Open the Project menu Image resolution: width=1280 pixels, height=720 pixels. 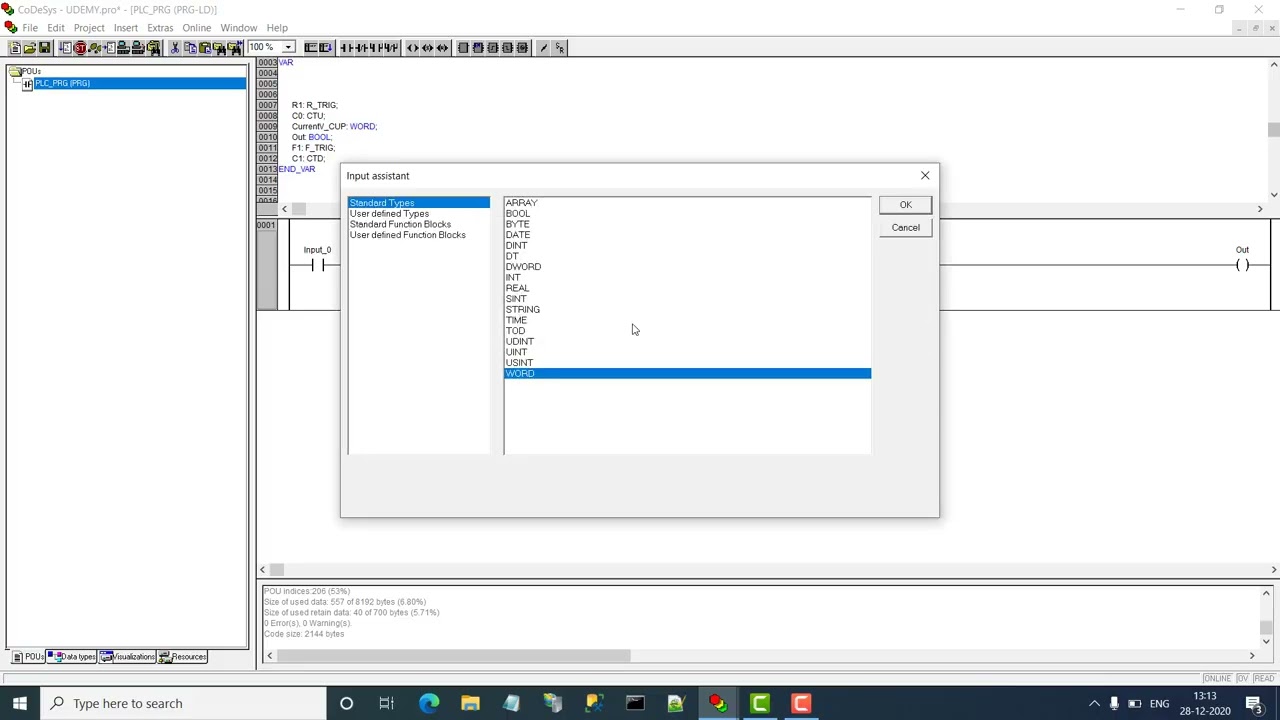[89, 28]
